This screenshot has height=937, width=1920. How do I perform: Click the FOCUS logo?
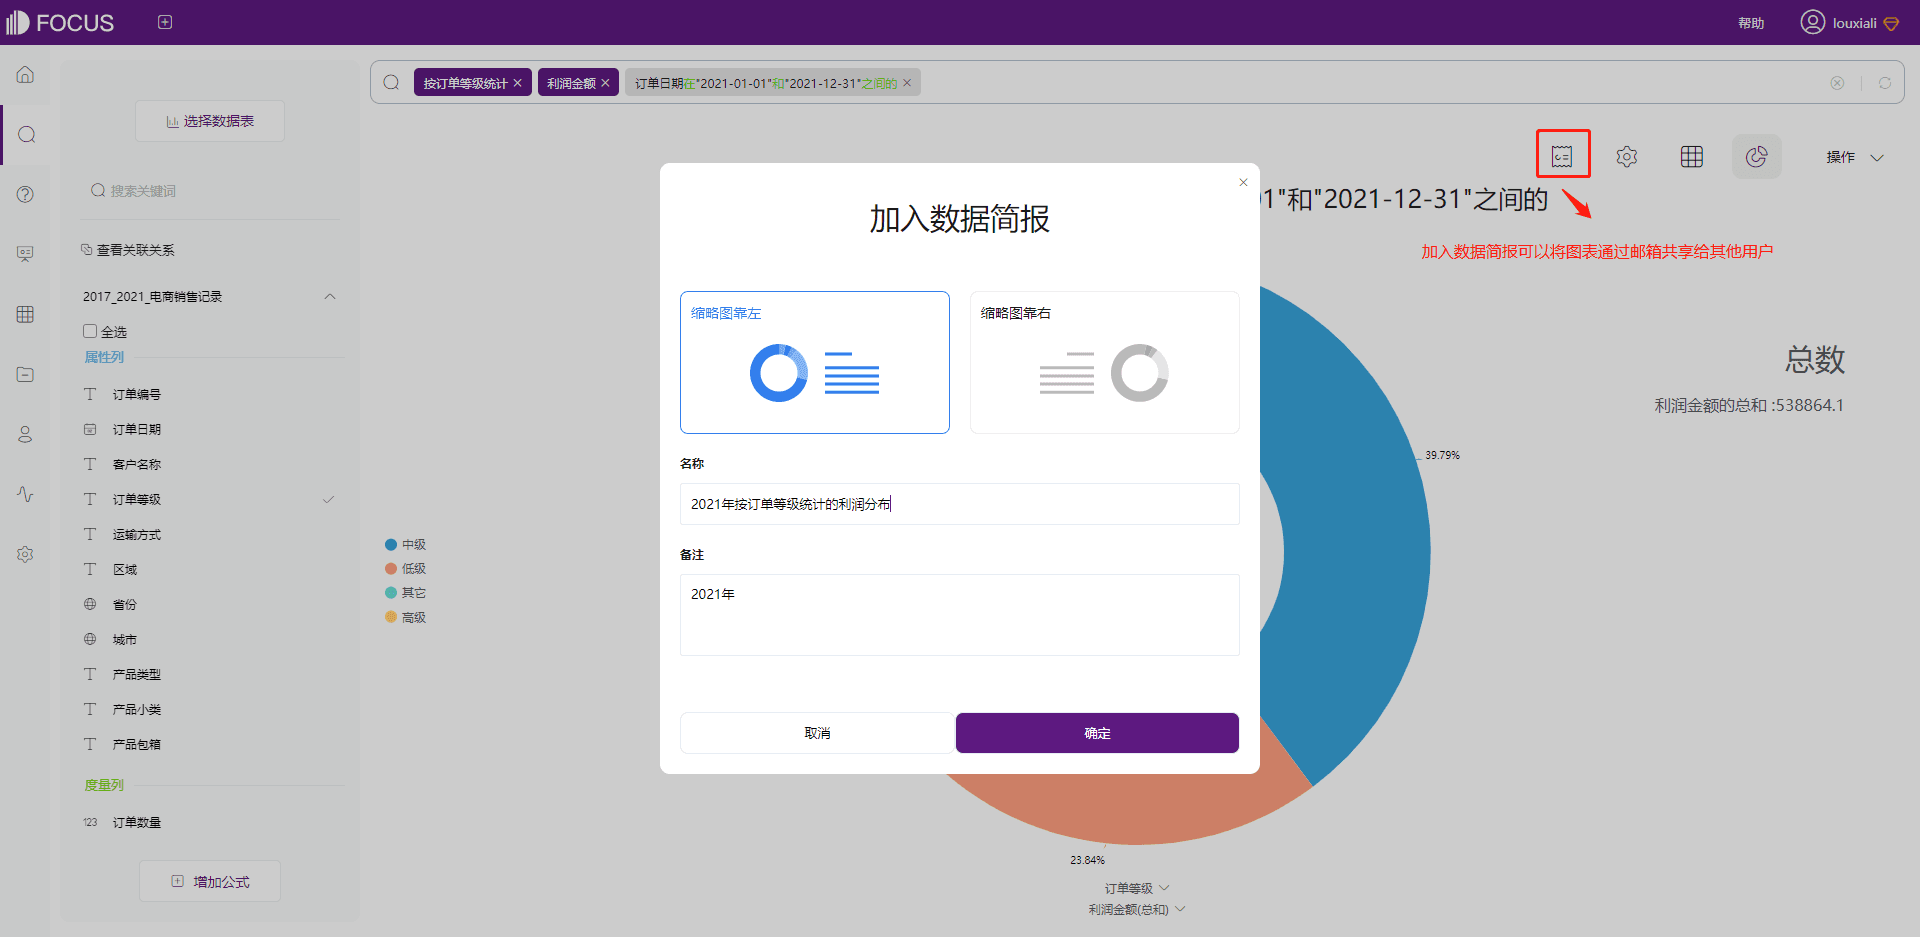(60, 22)
